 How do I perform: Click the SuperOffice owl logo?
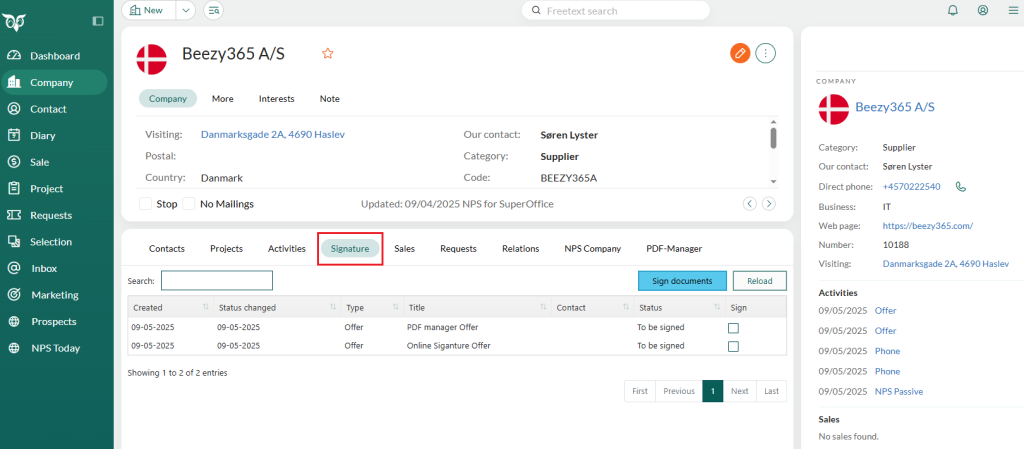(x=13, y=22)
